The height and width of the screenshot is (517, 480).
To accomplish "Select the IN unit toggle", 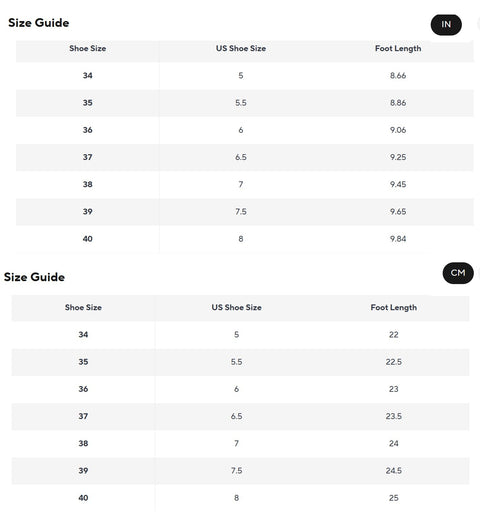I will click(446, 25).
